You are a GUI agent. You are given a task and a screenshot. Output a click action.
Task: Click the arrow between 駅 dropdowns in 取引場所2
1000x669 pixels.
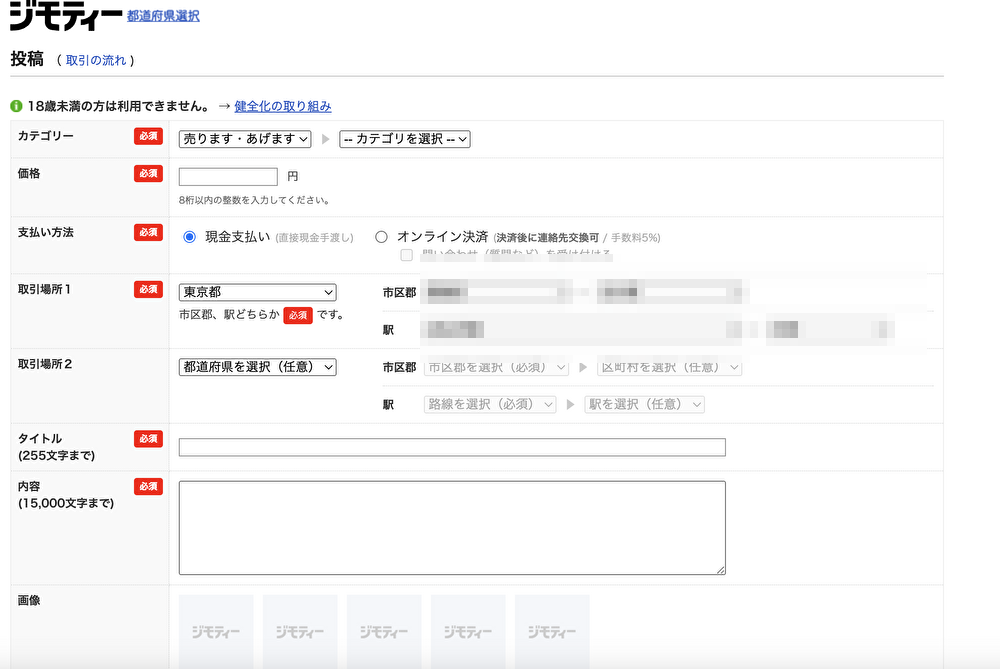click(x=571, y=404)
